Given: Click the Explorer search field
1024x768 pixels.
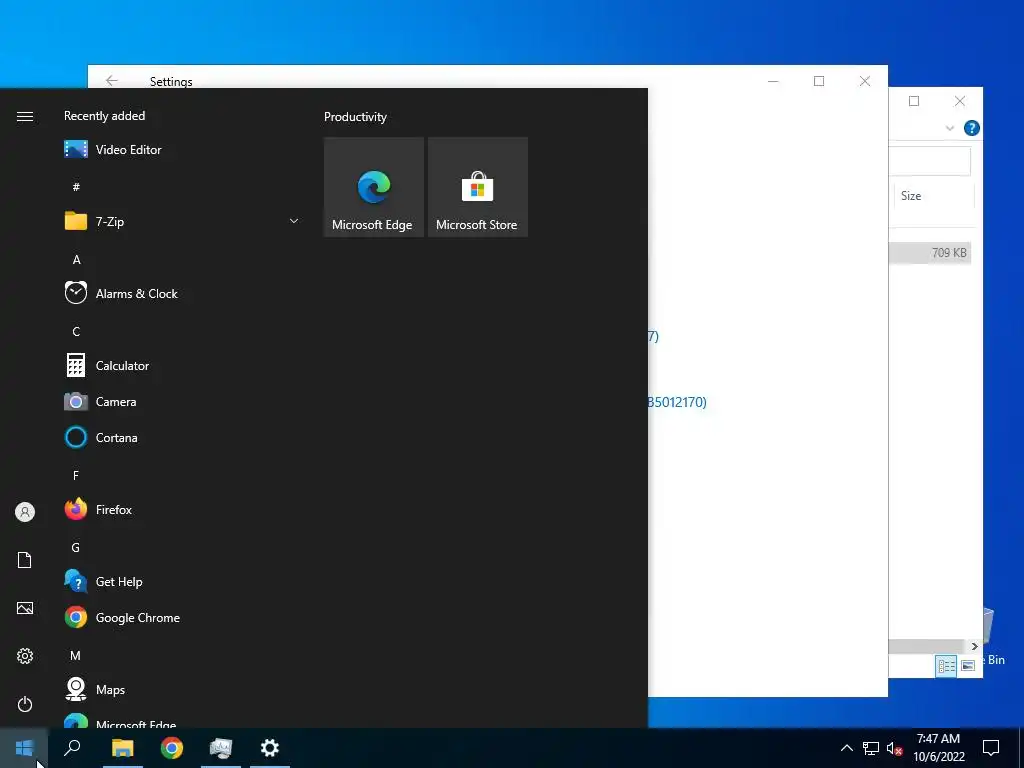Looking at the screenshot, I should (929, 161).
